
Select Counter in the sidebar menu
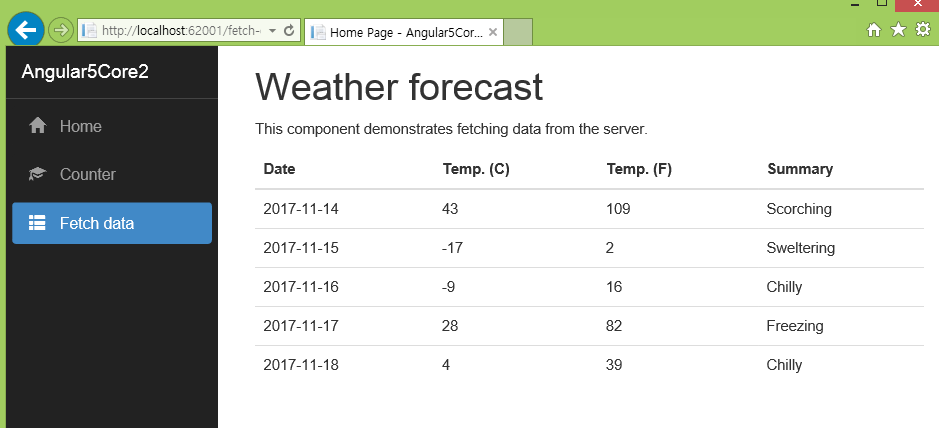87,174
